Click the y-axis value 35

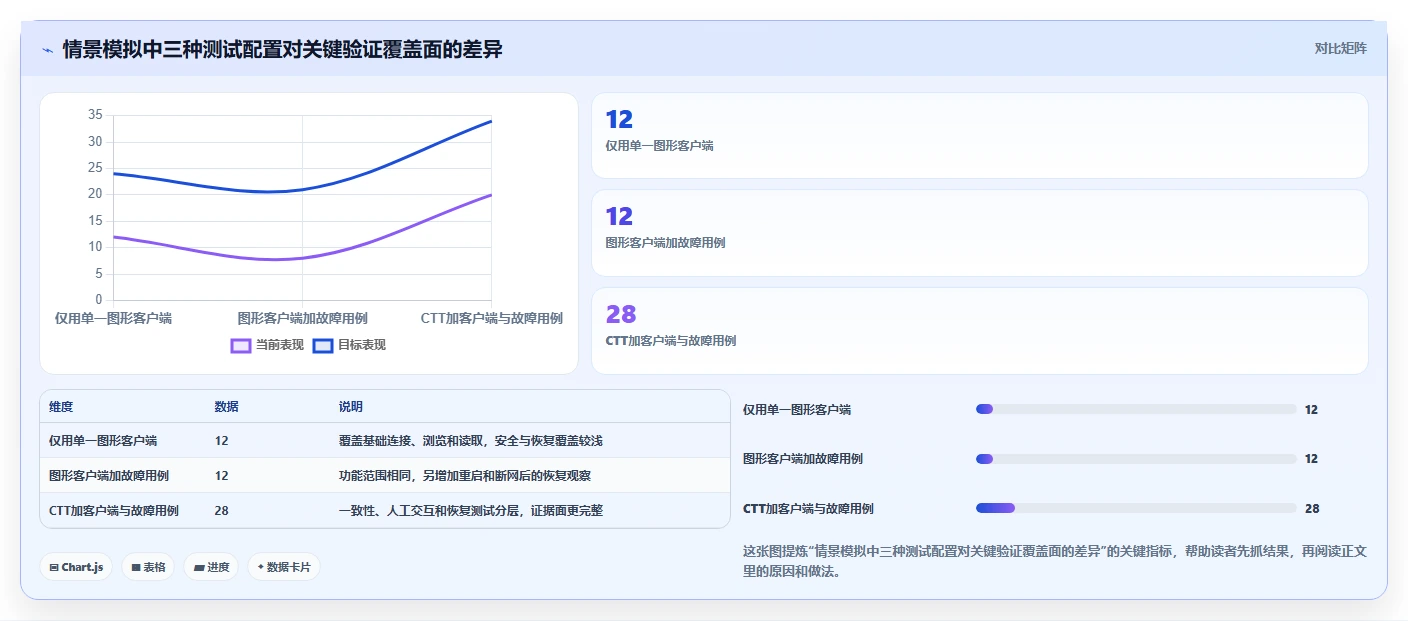coord(95,115)
